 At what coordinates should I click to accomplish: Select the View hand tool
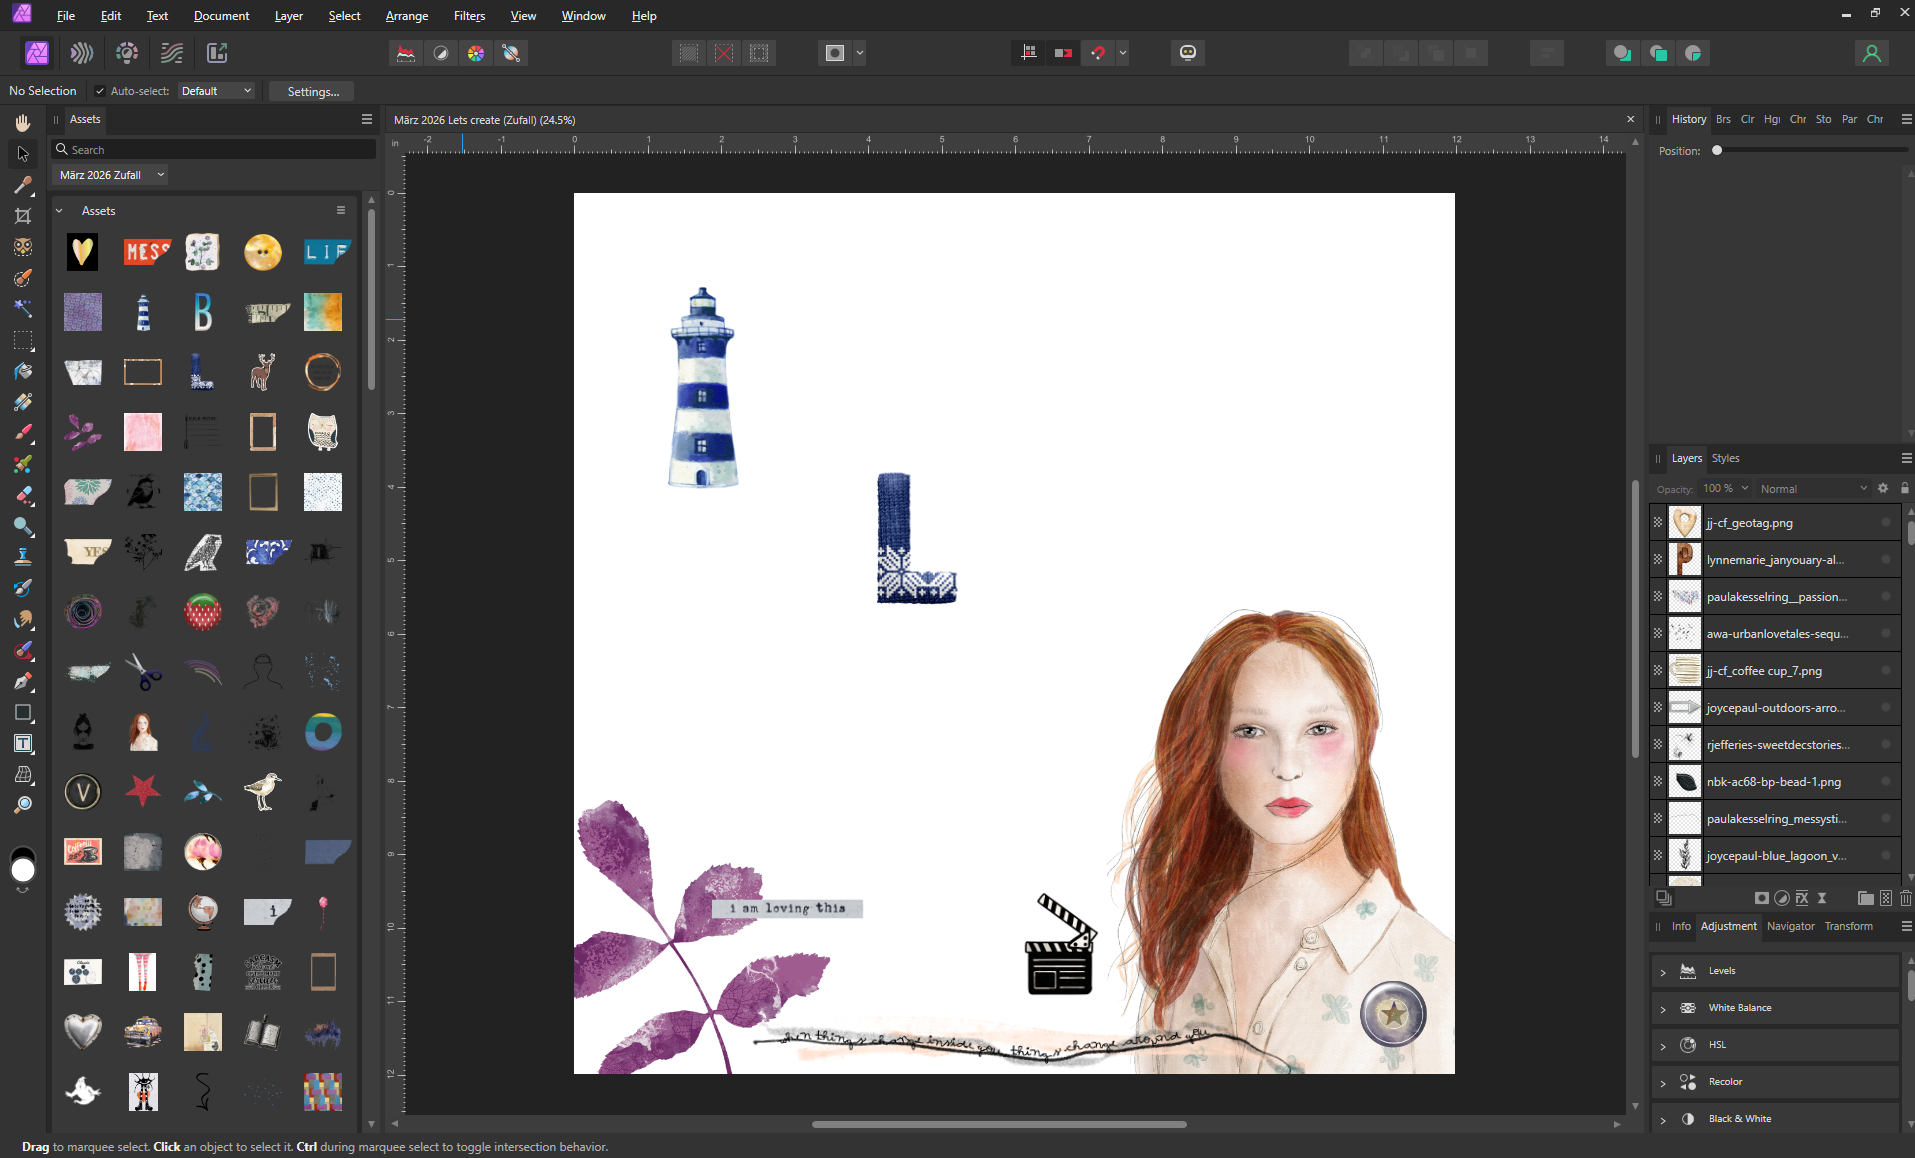23,123
